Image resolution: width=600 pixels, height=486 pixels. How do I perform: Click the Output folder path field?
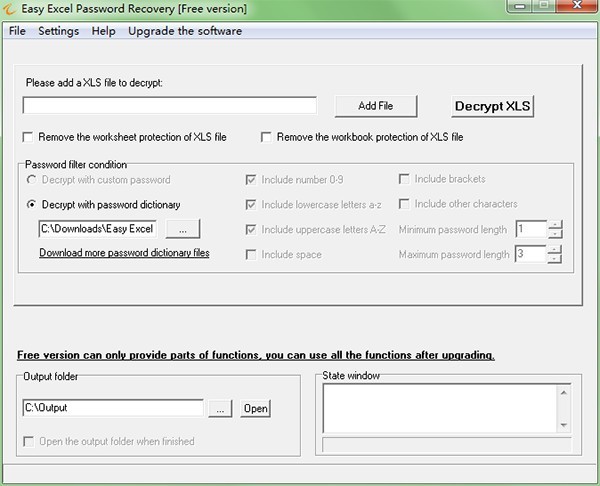tap(113, 408)
